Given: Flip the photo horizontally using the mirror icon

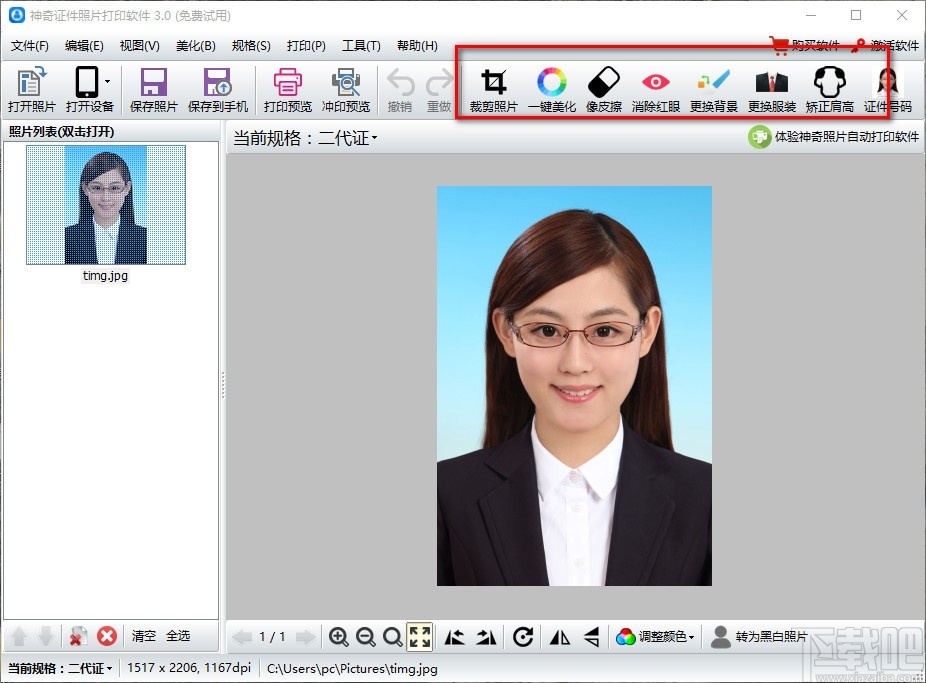Looking at the screenshot, I should point(561,637).
